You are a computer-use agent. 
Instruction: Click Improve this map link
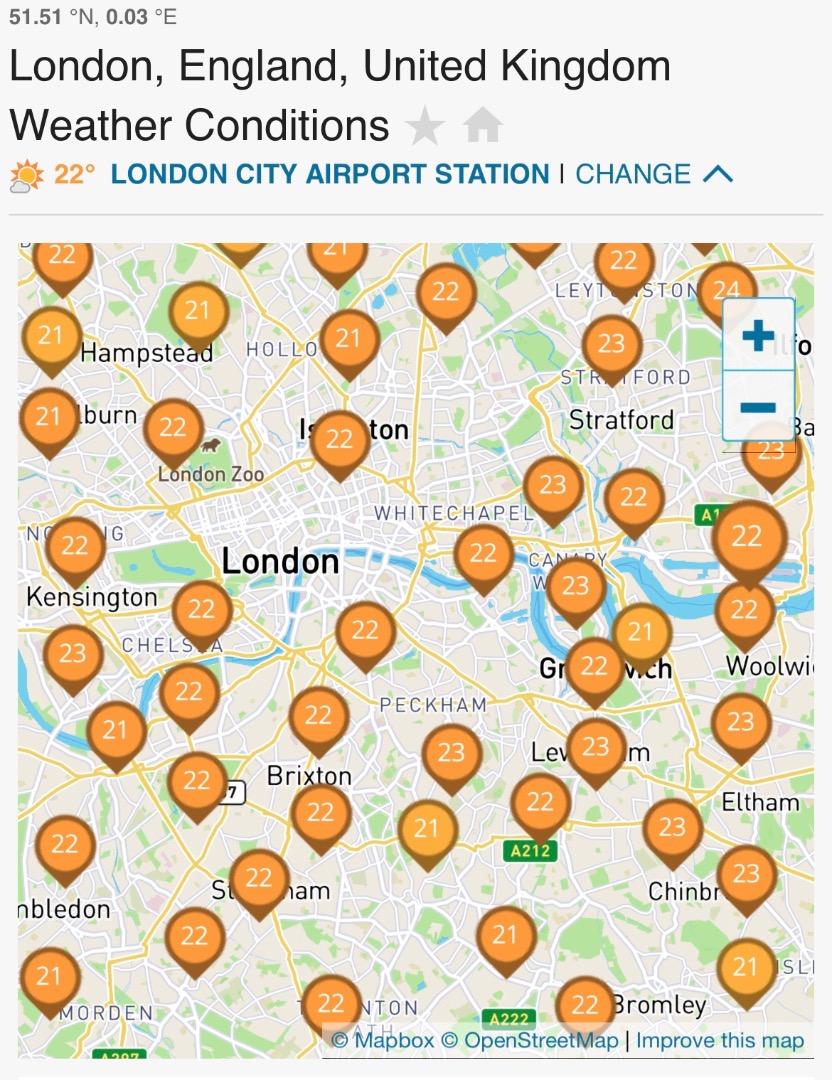click(x=720, y=1040)
